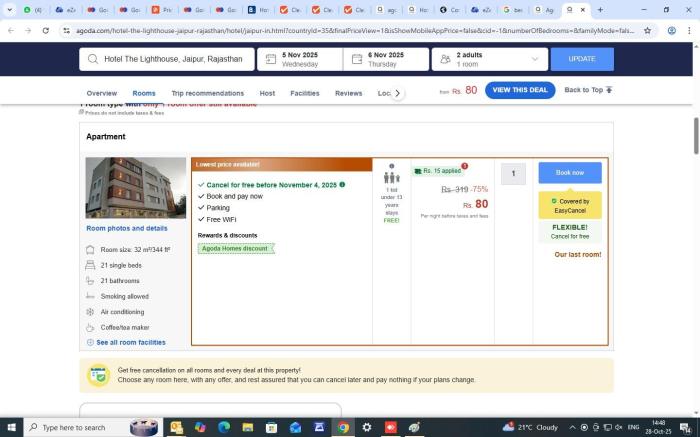Click the apartment building photo thumbnail
The width and height of the screenshot is (700, 437).
coord(136,188)
